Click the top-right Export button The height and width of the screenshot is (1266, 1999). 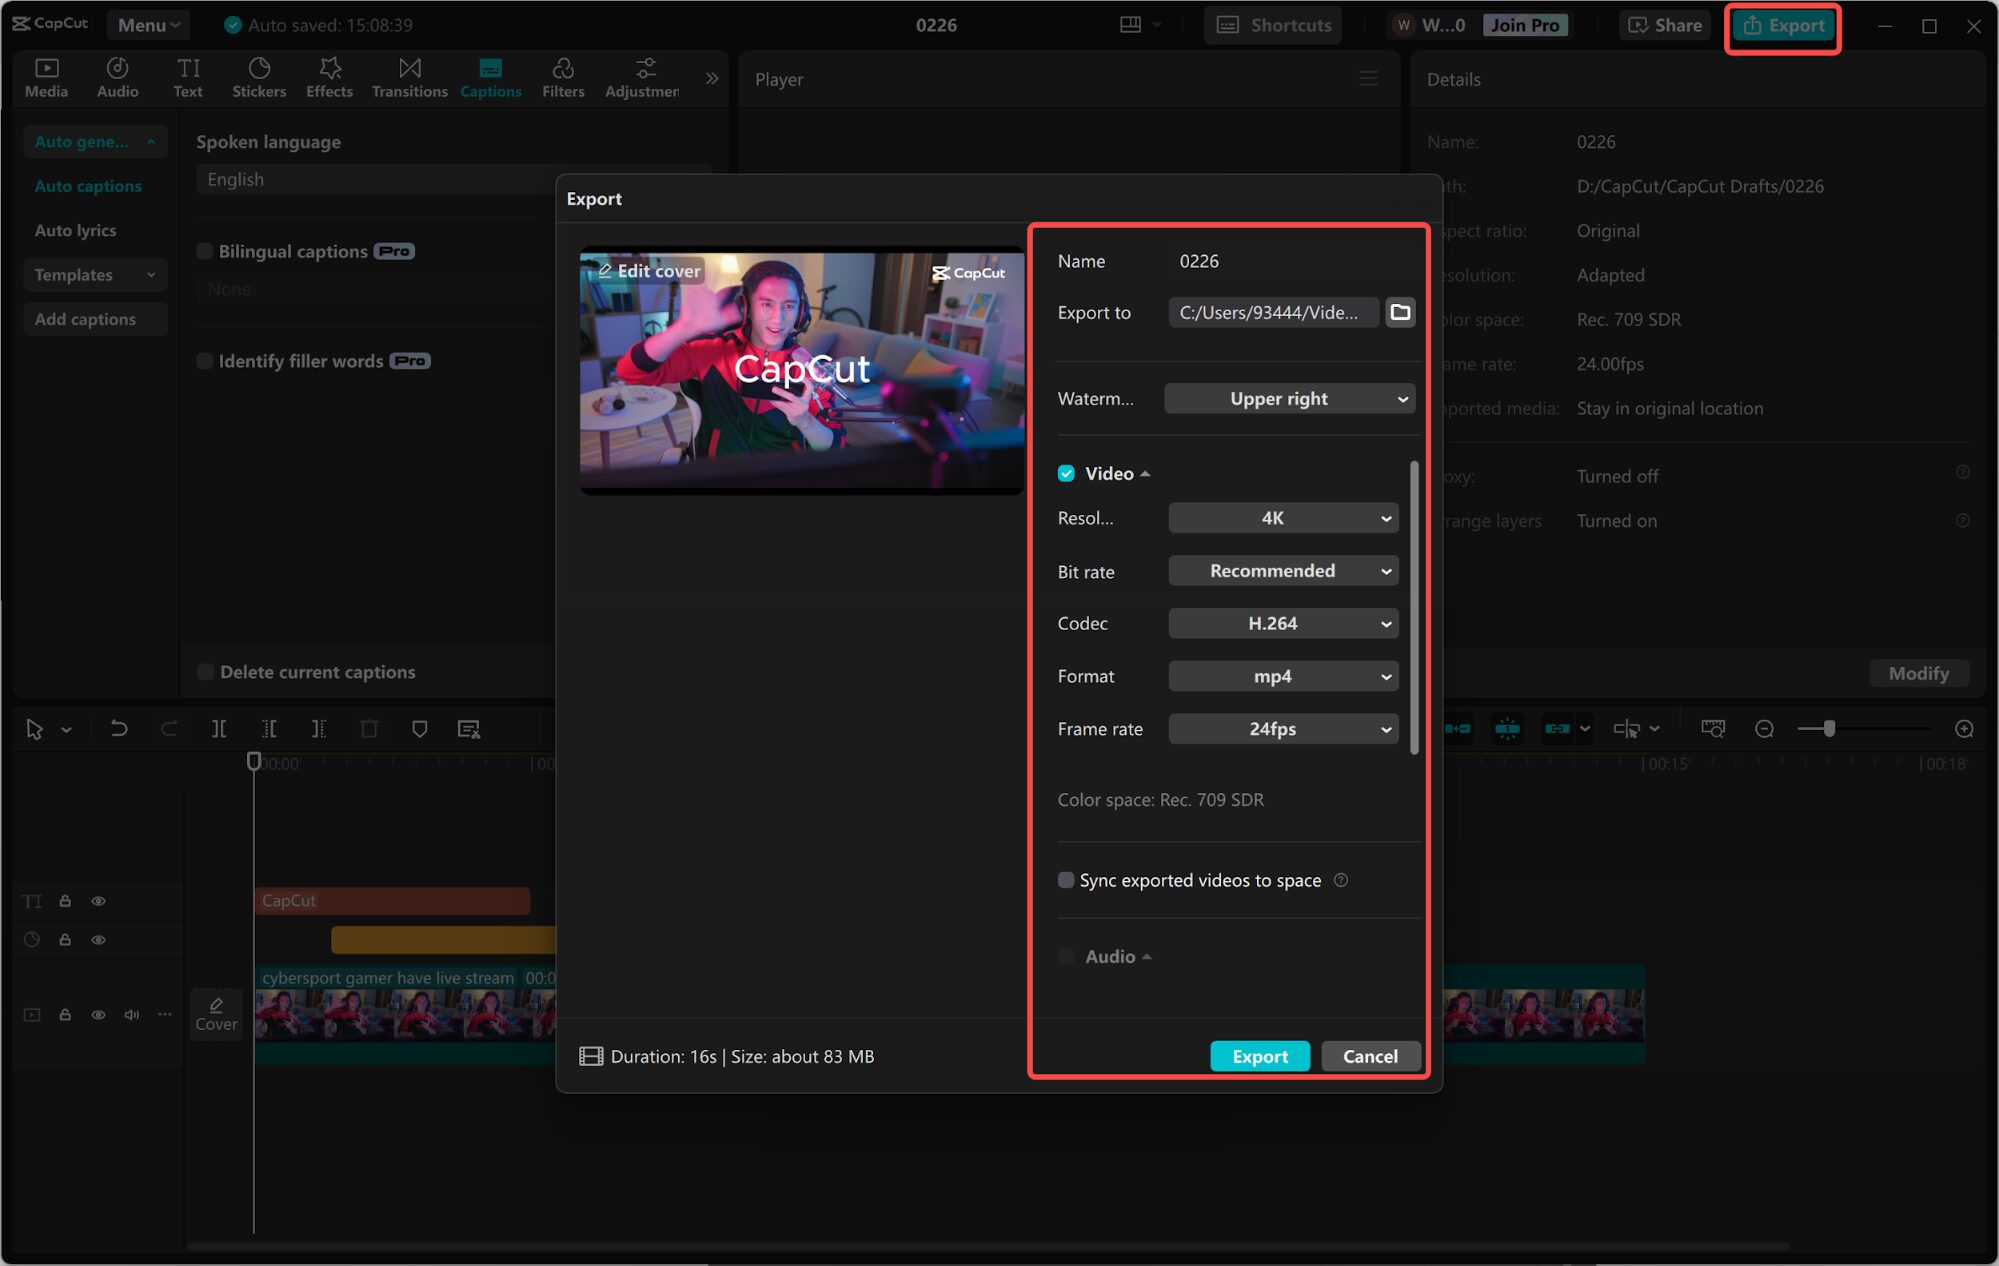click(1784, 25)
